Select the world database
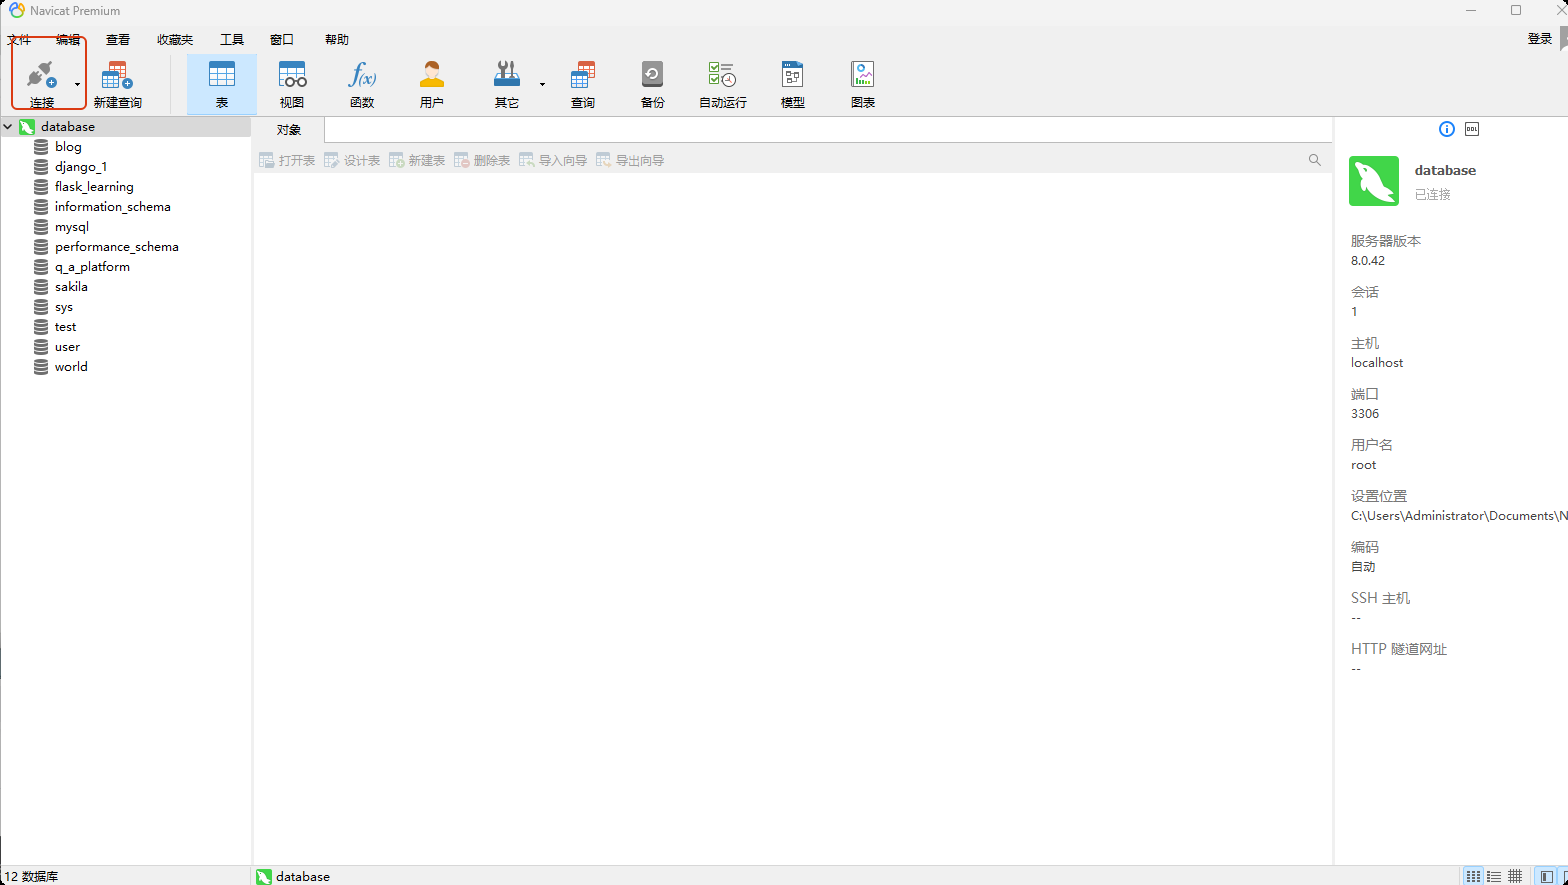Viewport: 1568px width, 885px height. (x=71, y=367)
